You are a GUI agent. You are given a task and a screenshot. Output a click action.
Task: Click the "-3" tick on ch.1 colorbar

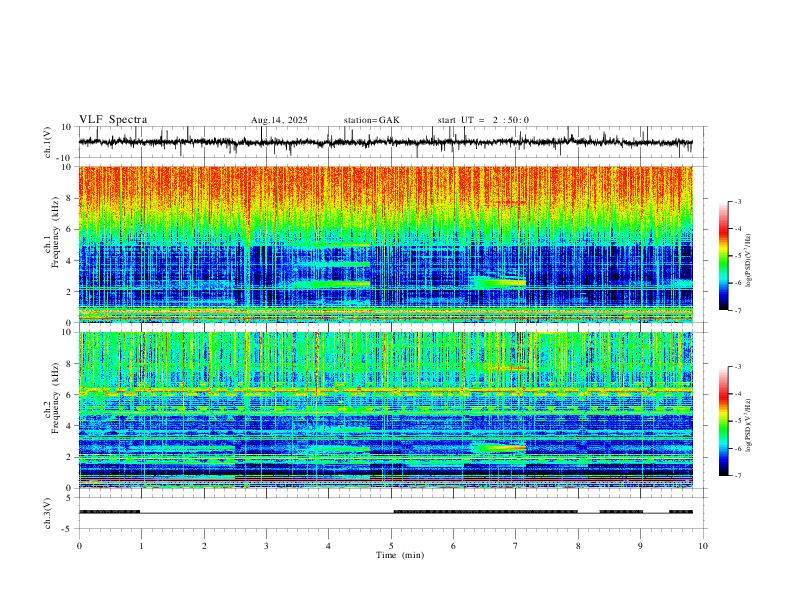(x=737, y=201)
